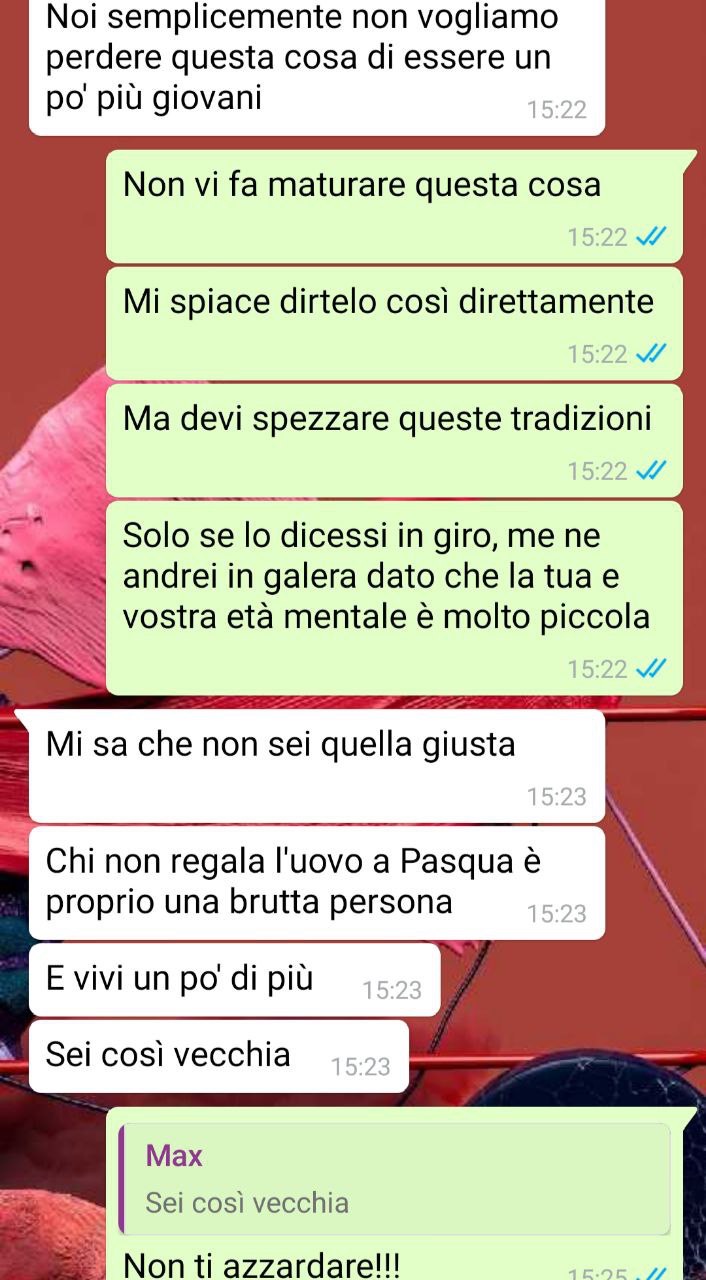This screenshot has width=706, height=1280.
Task: Tap the quoted reply from Max
Action: 394,1178
